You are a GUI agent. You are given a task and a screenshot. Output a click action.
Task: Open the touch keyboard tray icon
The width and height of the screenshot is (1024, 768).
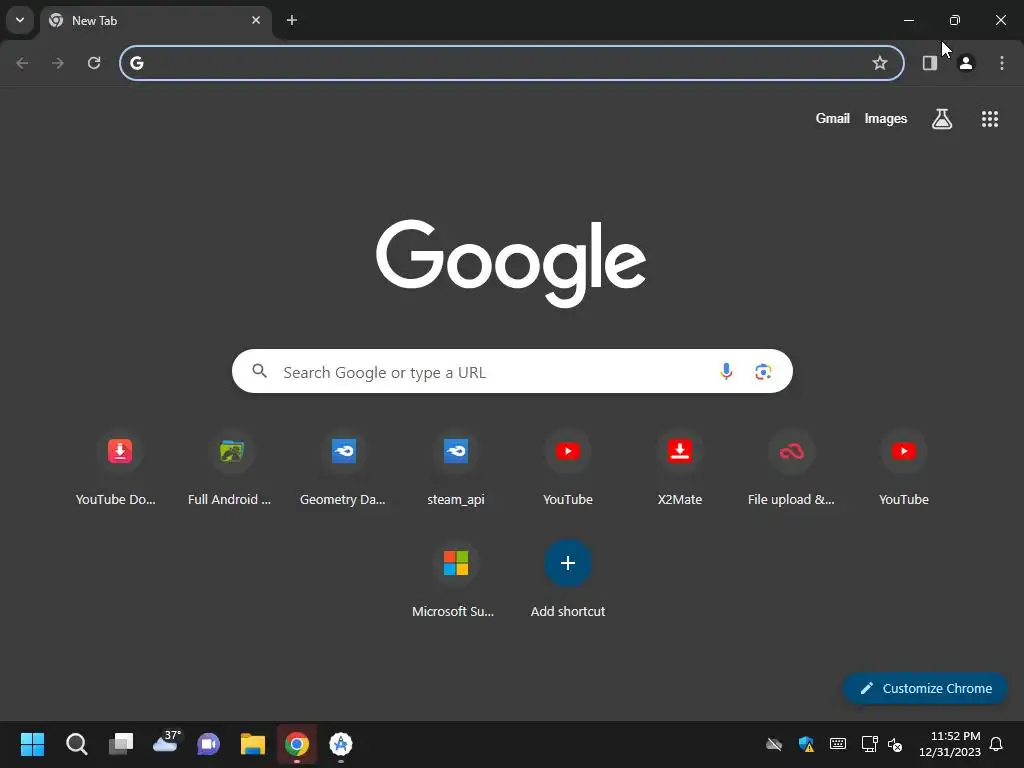[838, 744]
